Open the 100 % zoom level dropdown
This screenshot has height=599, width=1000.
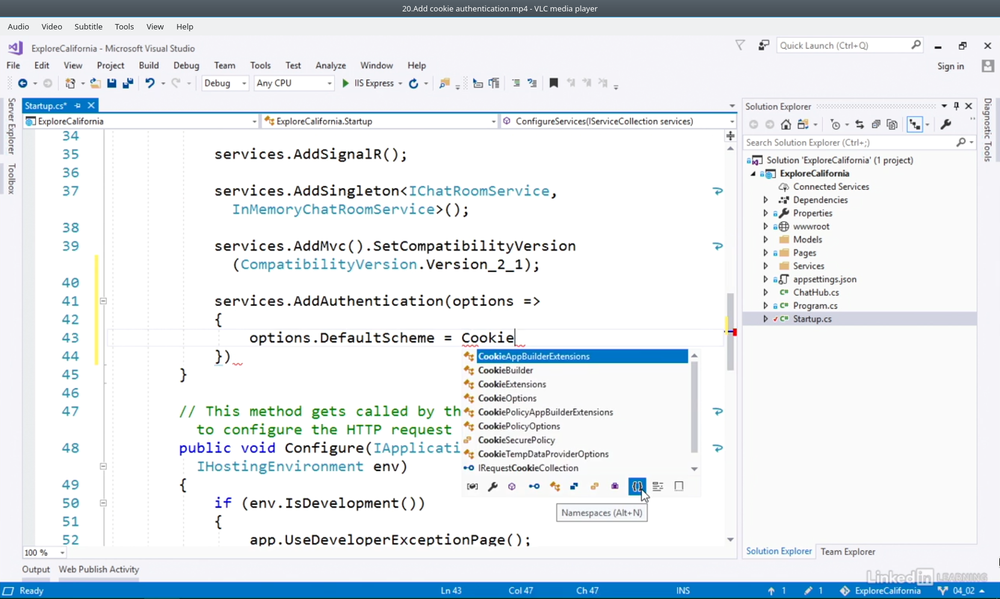pyautogui.click(x=45, y=552)
